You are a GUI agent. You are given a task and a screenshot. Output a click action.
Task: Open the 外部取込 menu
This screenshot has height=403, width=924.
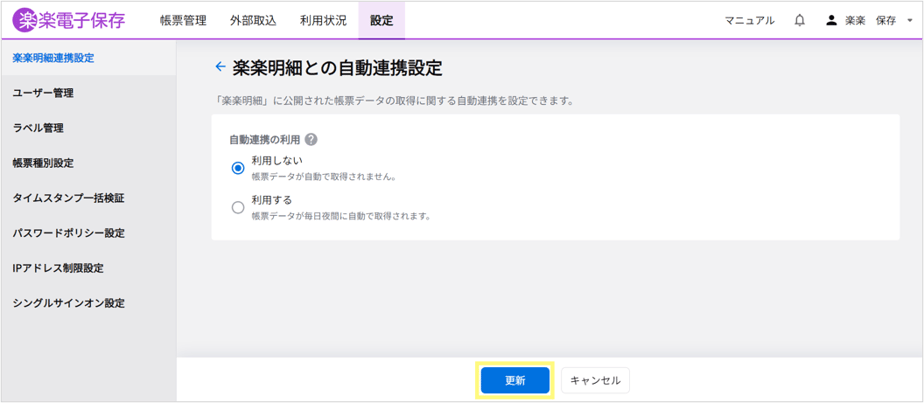pyautogui.click(x=253, y=21)
